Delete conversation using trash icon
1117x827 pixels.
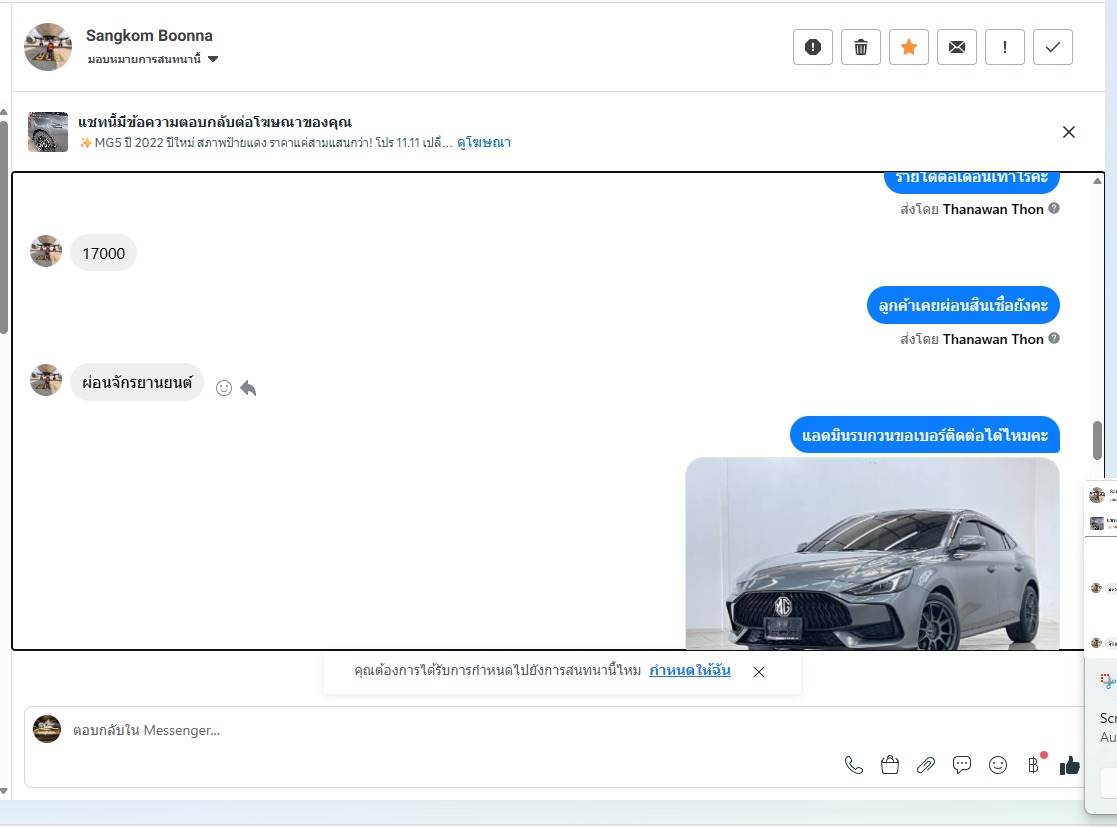tap(861, 47)
